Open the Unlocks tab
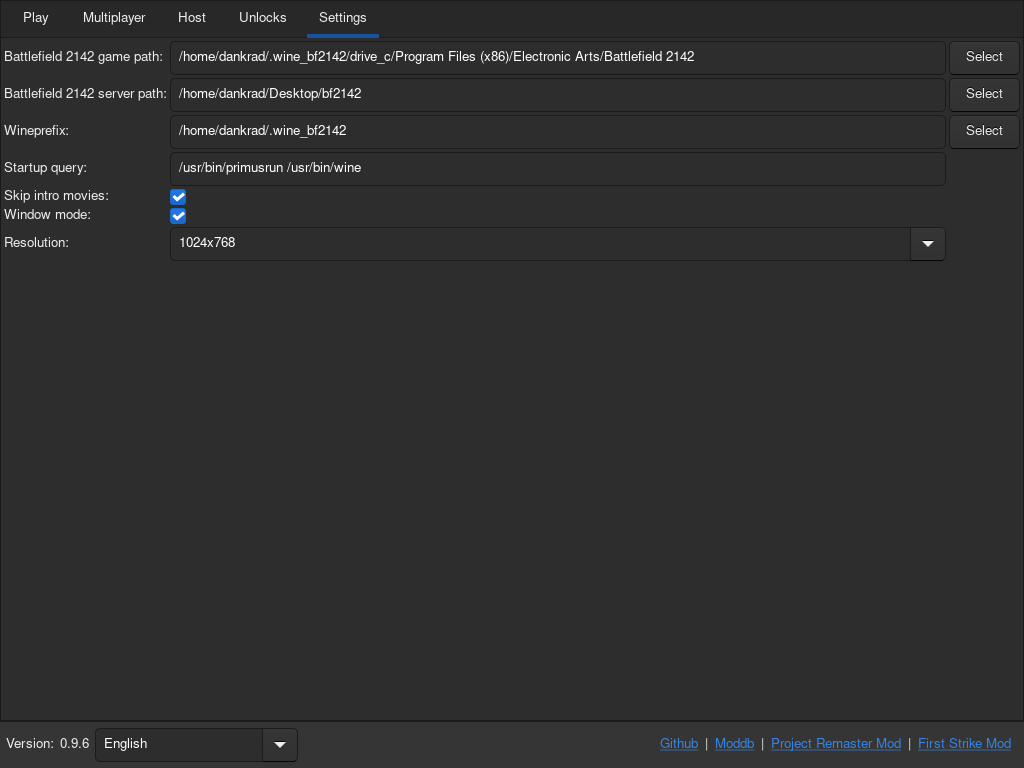1024x768 pixels. 263,18
